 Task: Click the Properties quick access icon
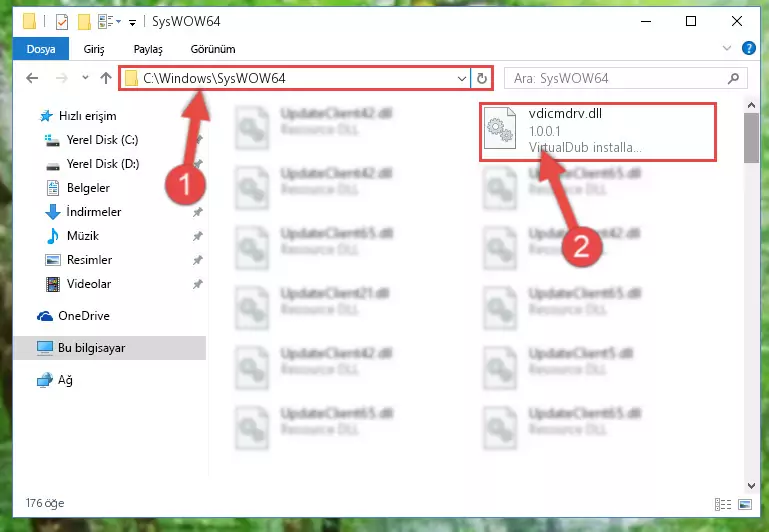click(x=62, y=22)
